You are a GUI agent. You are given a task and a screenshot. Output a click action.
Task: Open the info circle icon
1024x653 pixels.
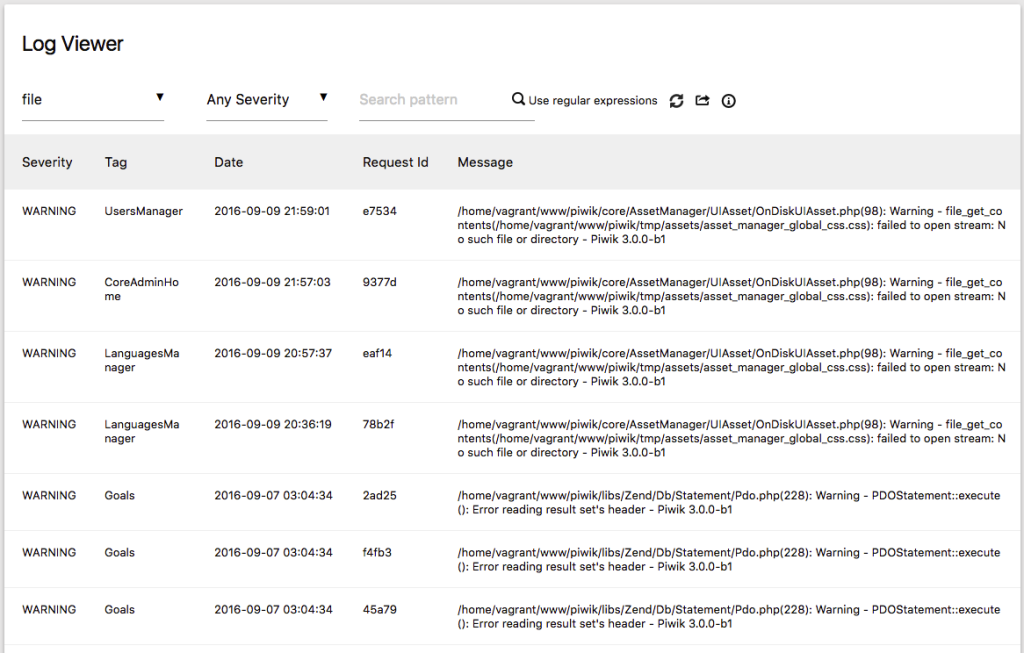[728, 101]
